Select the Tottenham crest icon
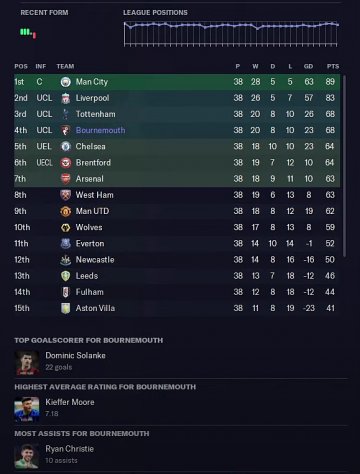This screenshot has height=474, width=360. [66, 114]
